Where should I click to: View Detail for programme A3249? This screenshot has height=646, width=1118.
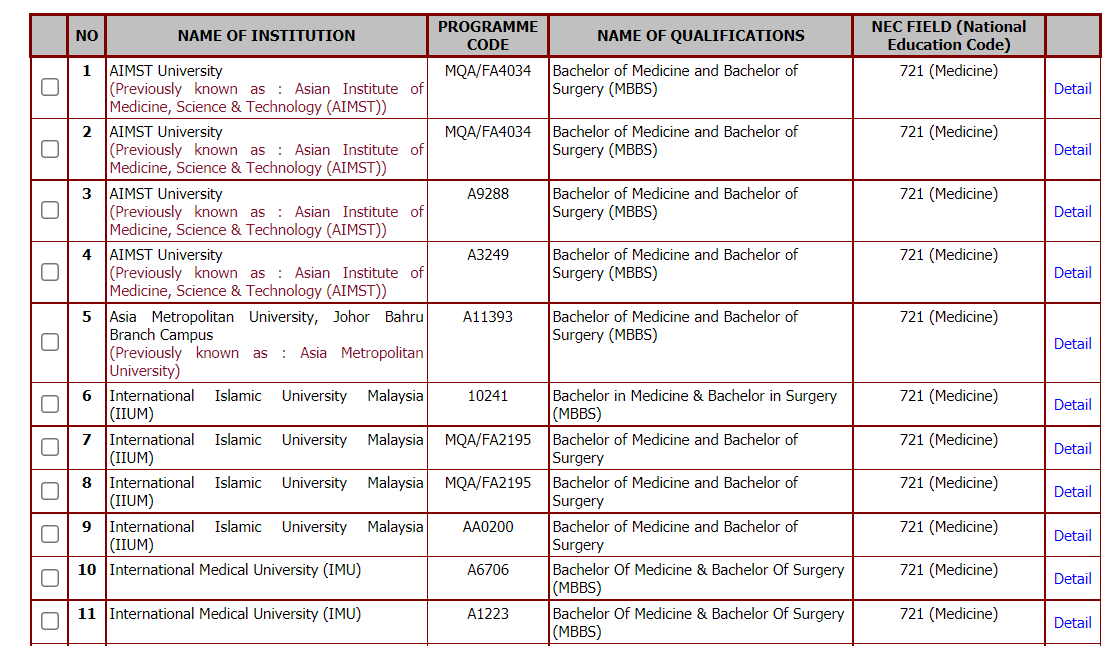point(1072,273)
